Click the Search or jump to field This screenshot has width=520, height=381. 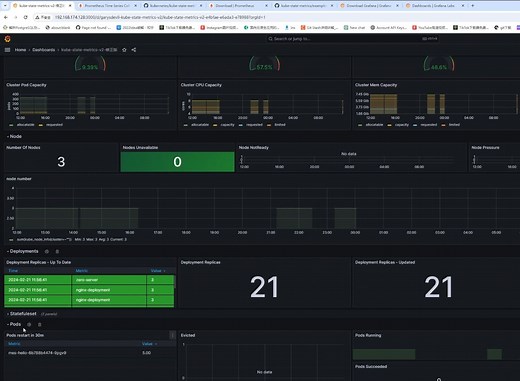click(353, 39)
